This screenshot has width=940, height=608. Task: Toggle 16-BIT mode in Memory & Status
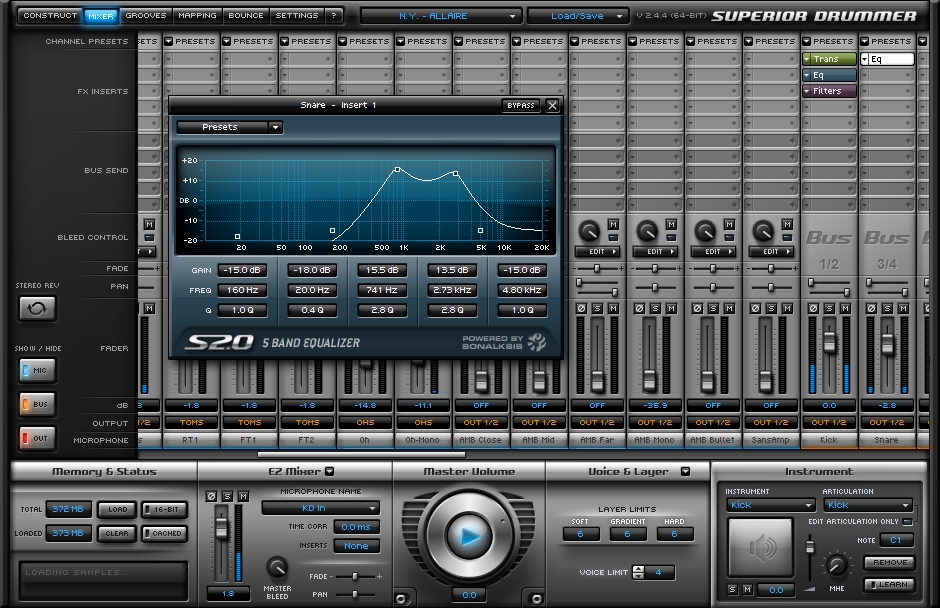pos(165,510)
